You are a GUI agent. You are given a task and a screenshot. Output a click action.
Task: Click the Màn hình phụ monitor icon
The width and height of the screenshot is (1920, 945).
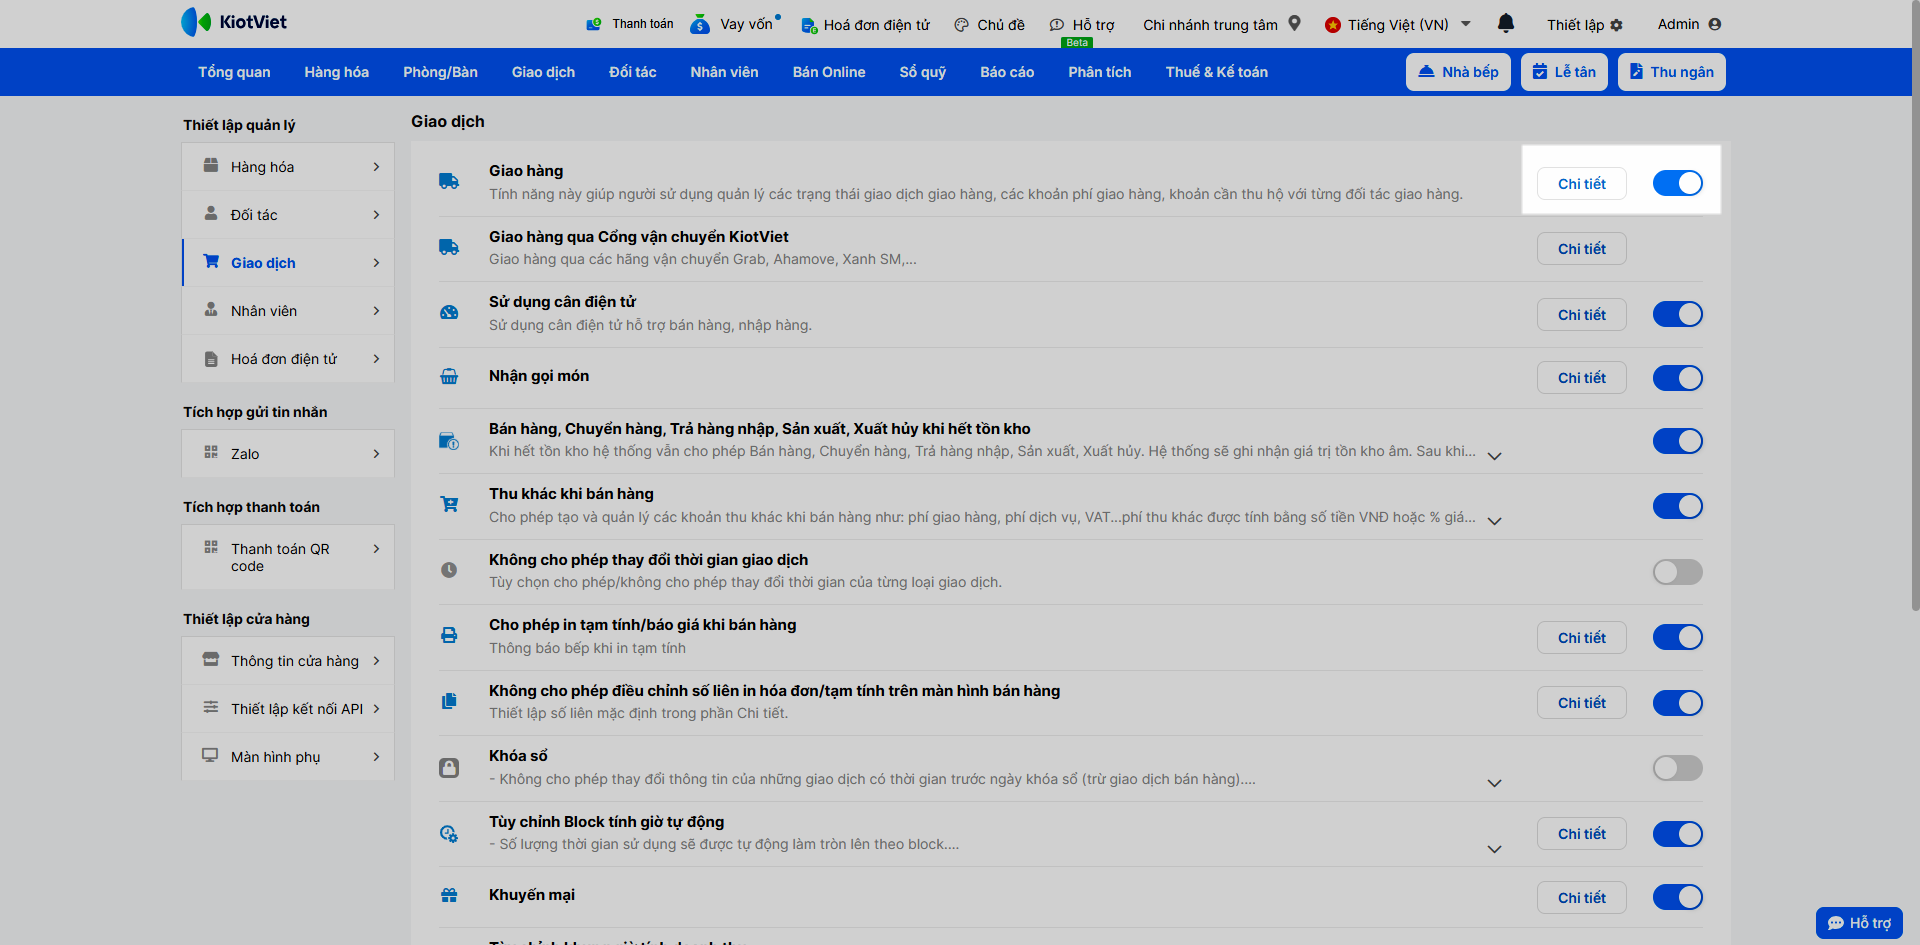[x=210, y=755]
